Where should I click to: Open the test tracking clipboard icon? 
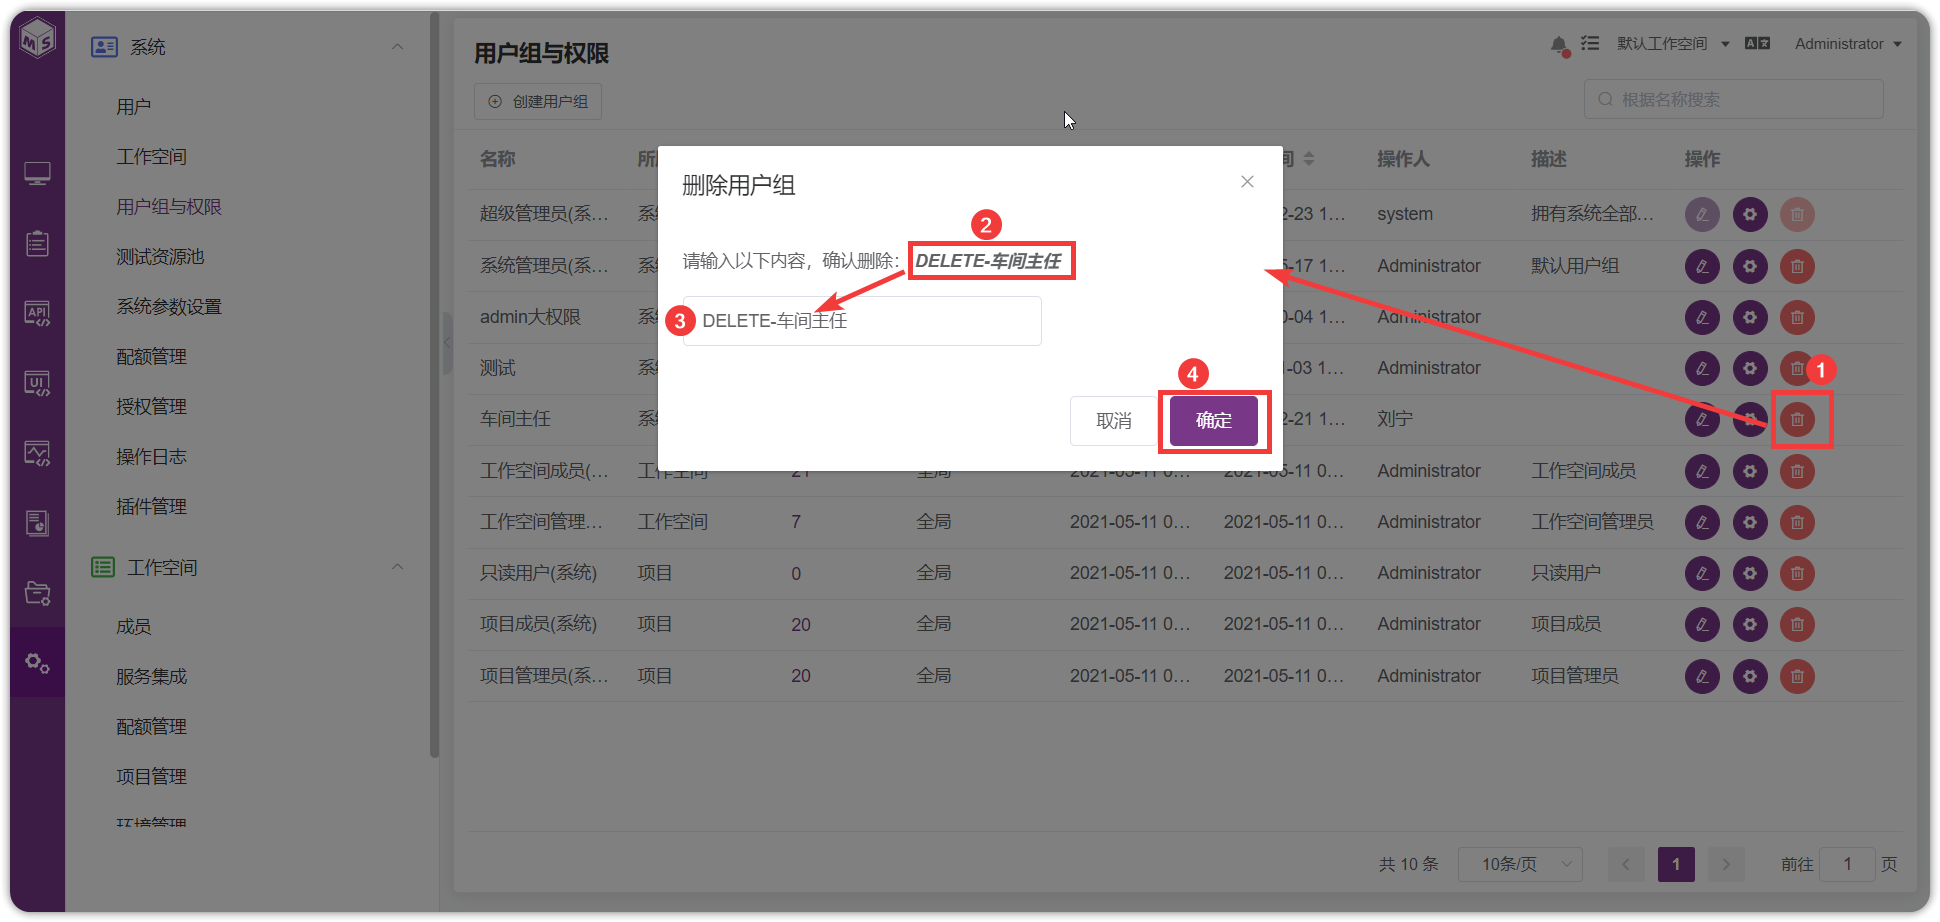(38, 244)
